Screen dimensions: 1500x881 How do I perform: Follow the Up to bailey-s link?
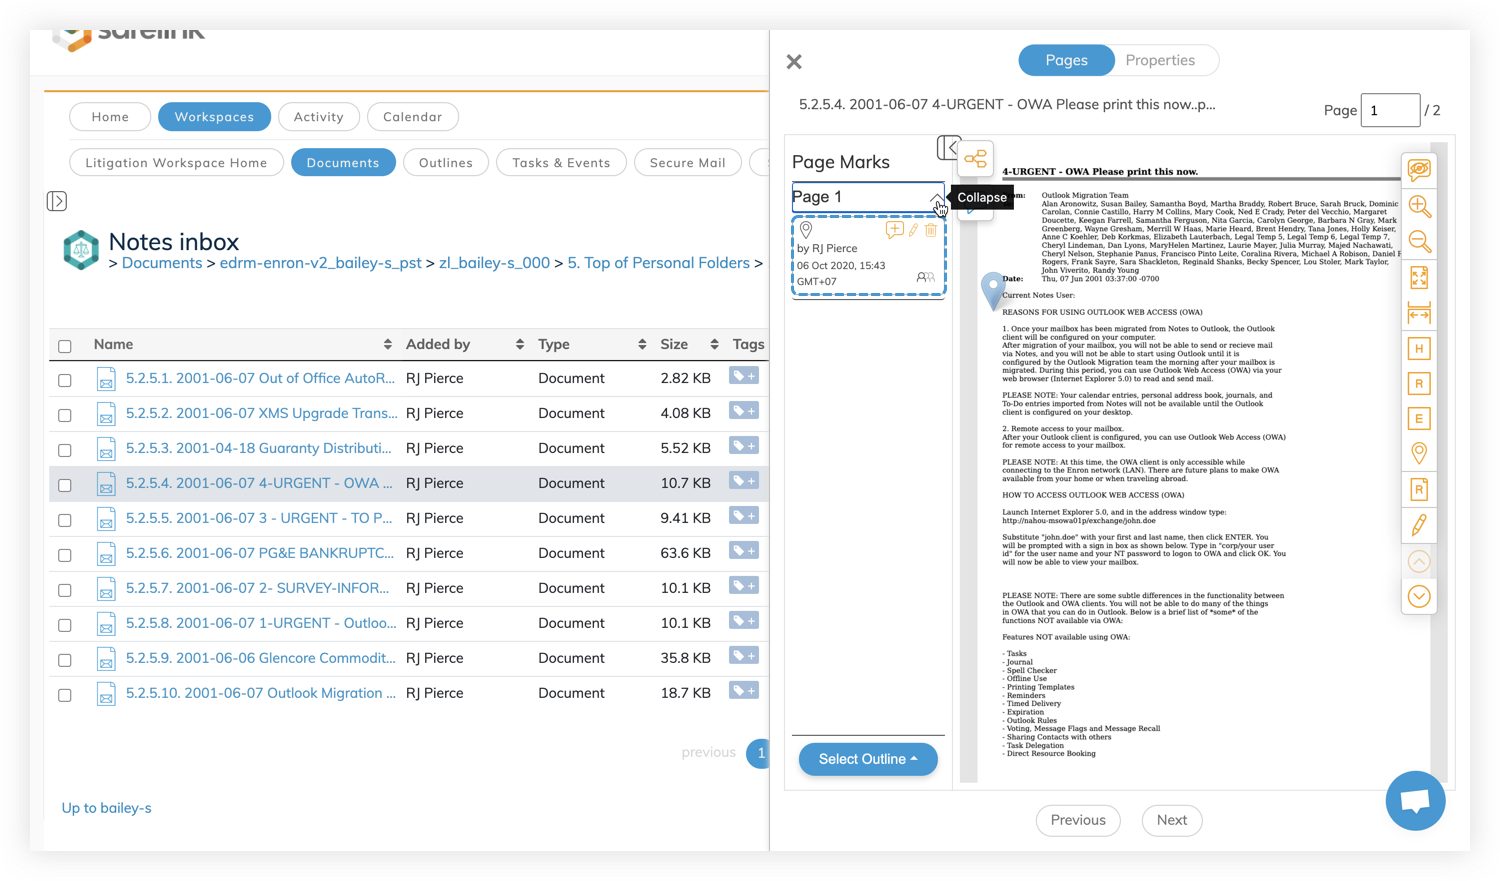click(107, 808)
